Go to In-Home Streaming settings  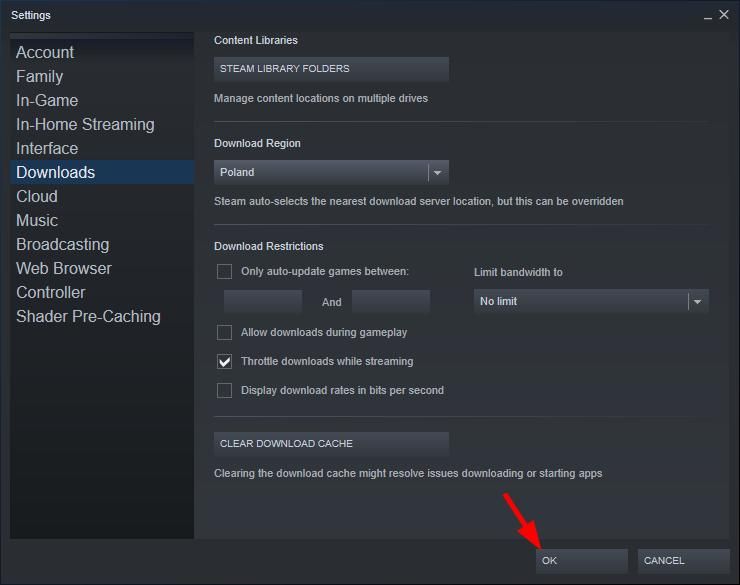point(85,124)
